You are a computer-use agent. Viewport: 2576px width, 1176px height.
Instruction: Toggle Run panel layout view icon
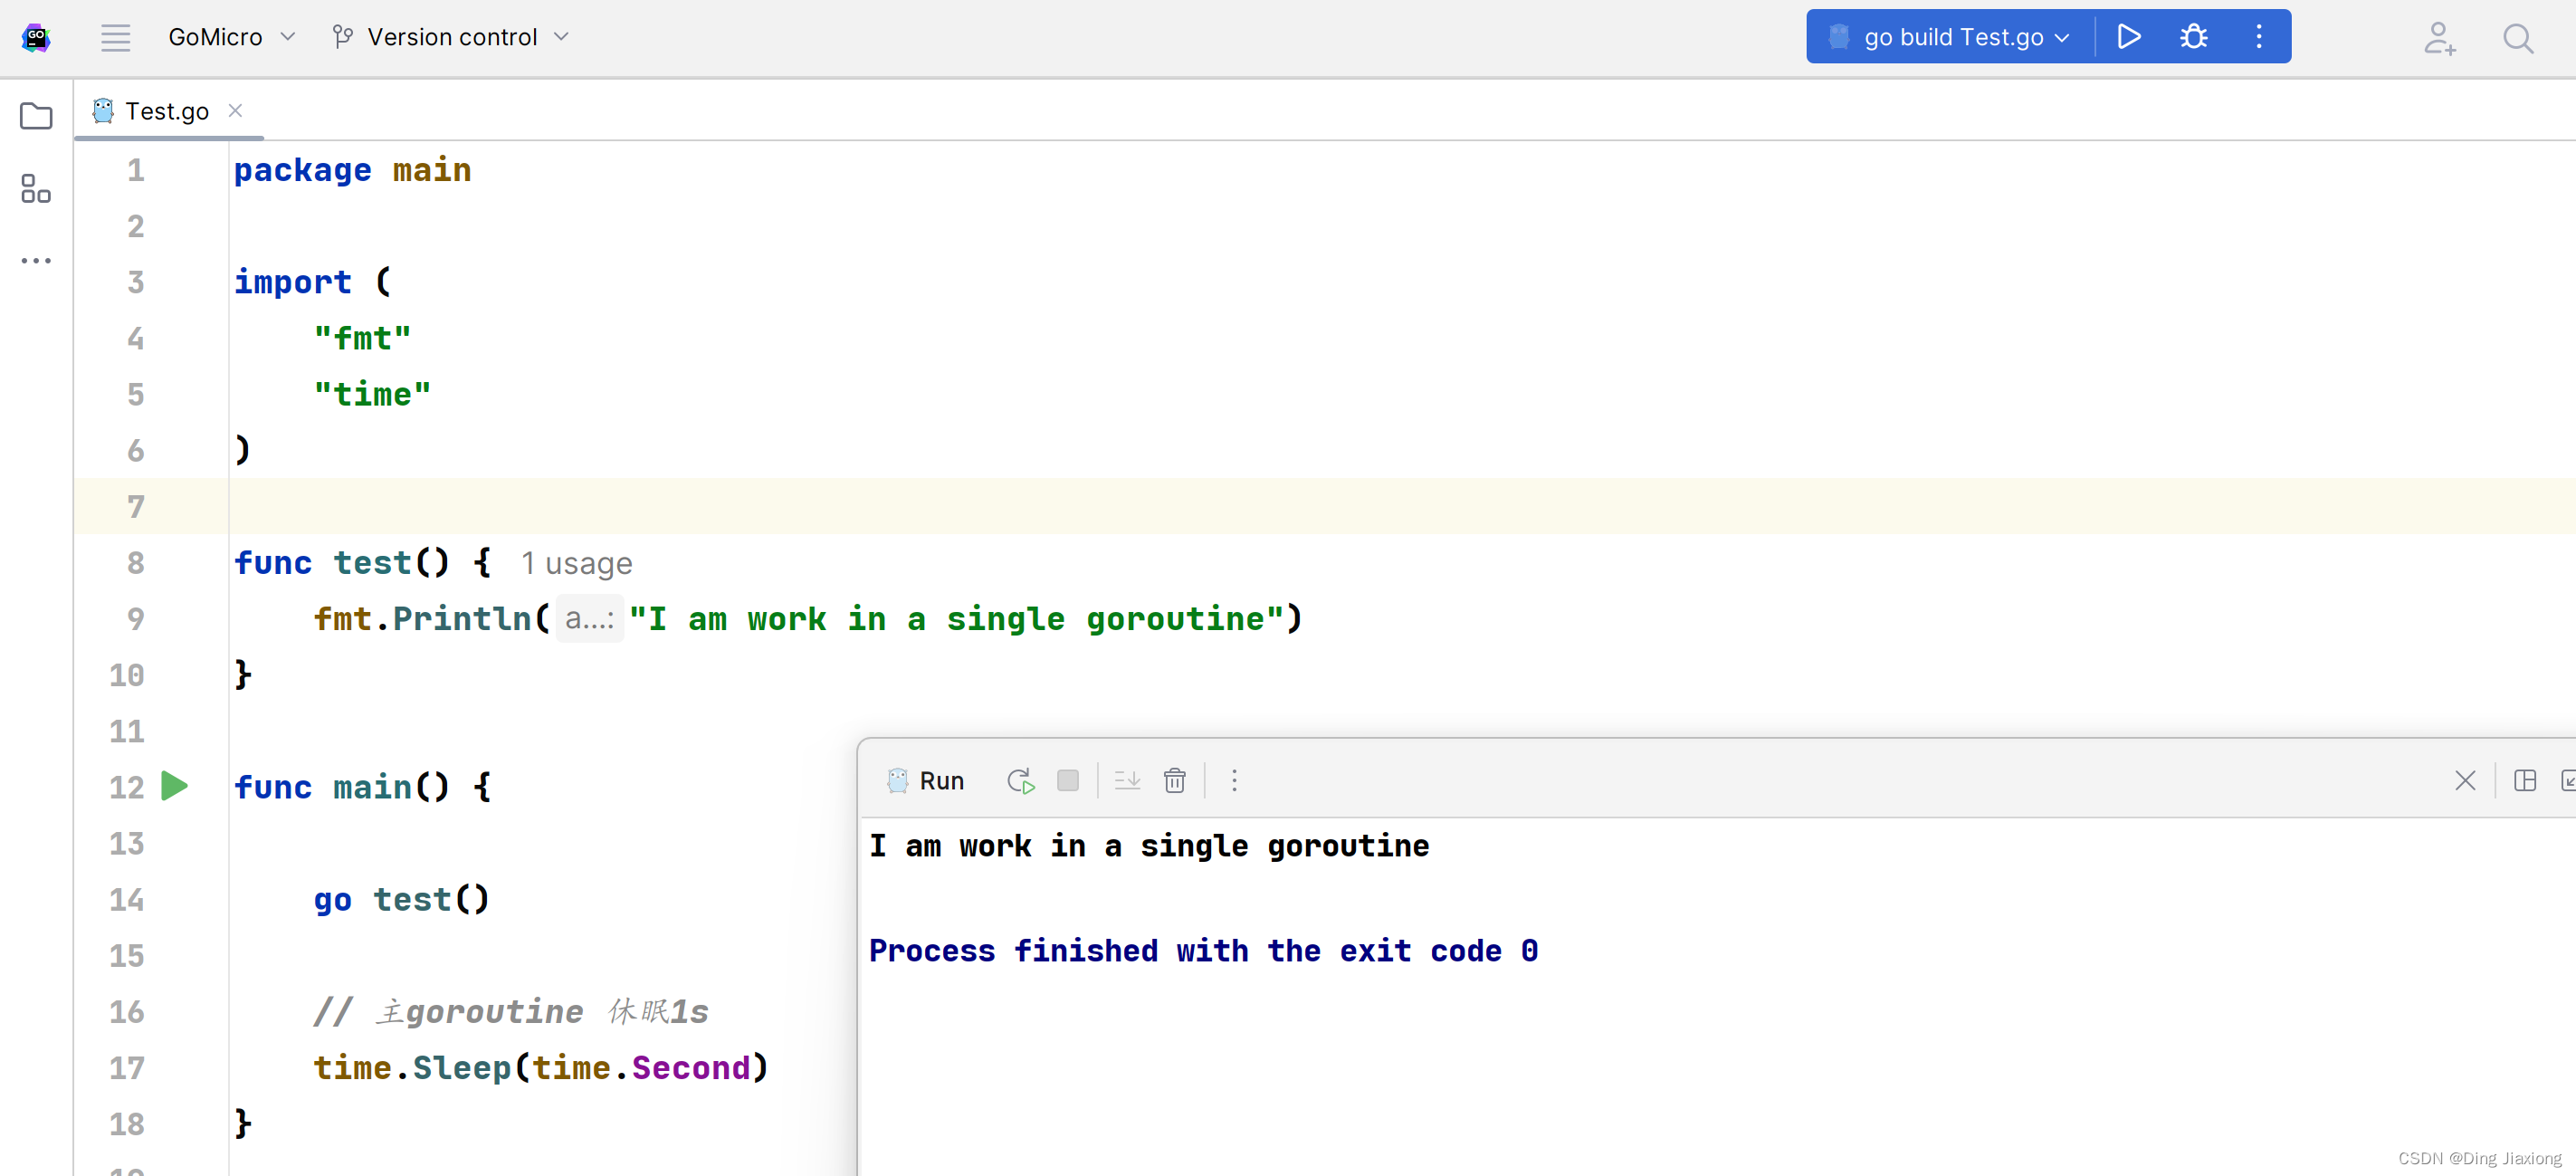(2524, 781)
